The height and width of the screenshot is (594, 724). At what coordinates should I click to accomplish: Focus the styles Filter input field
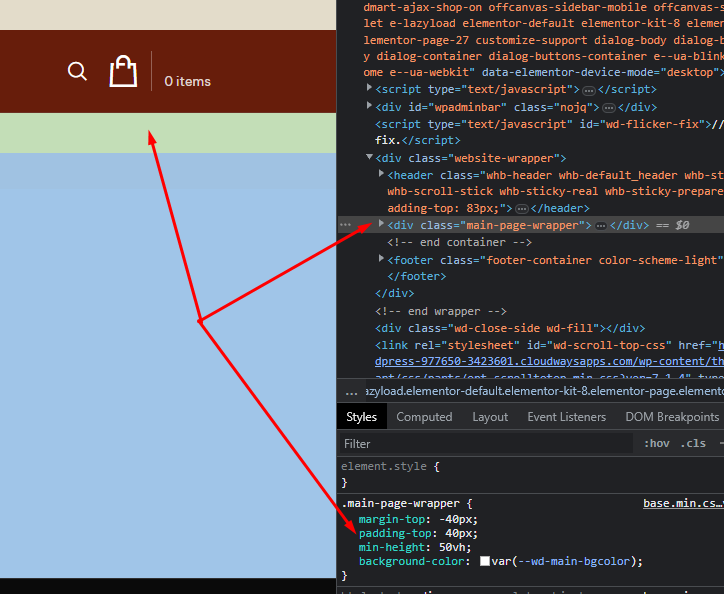[486, 444]
